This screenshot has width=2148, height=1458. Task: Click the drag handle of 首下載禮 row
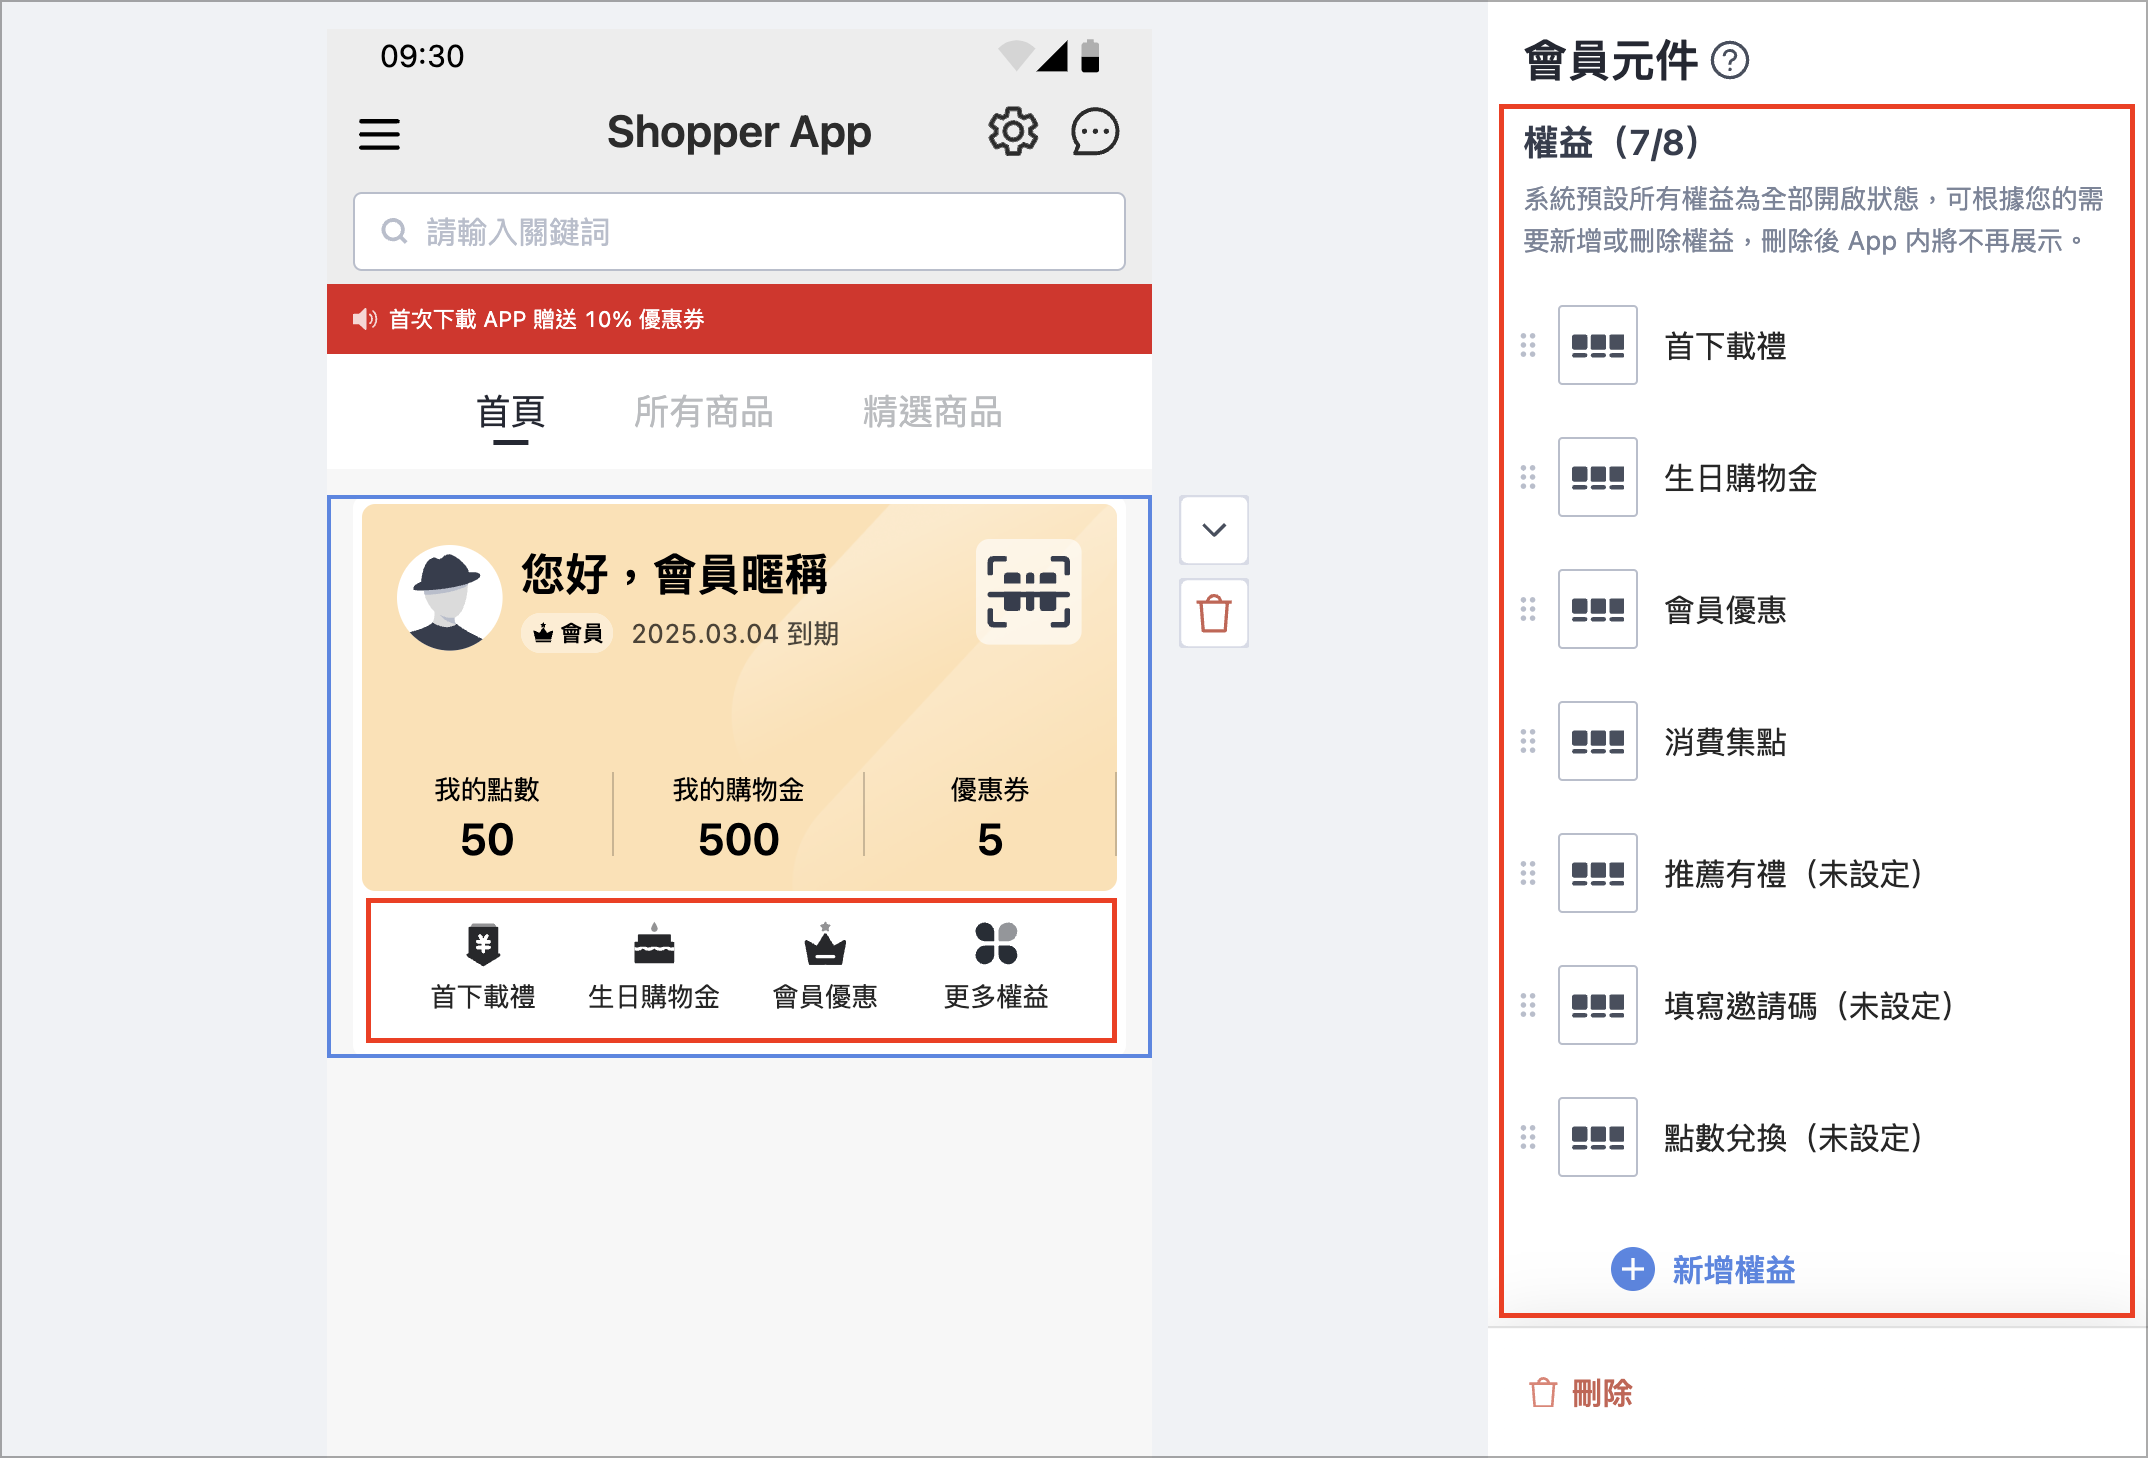click(1528, 346)
